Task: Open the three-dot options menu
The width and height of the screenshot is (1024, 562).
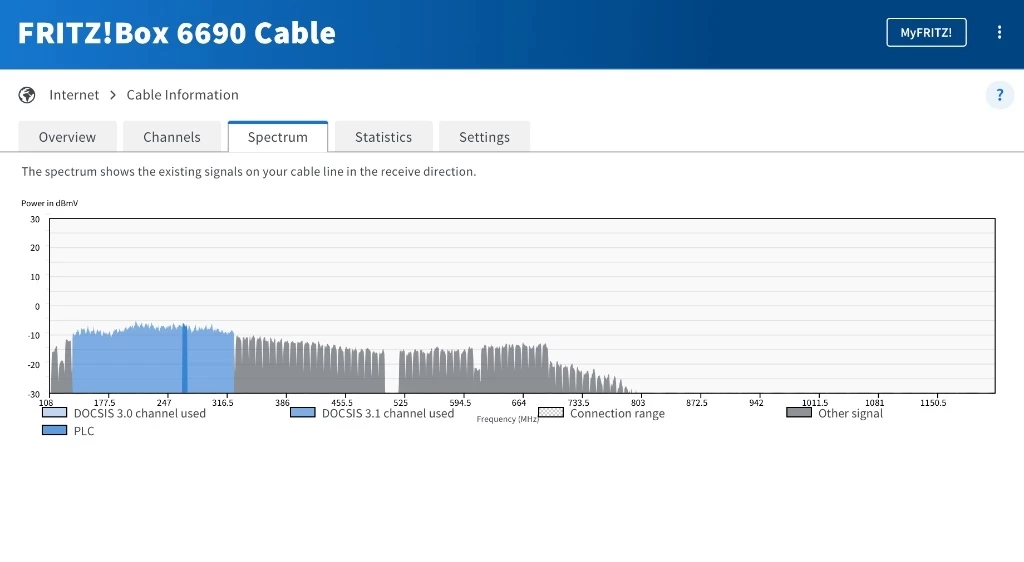Action: [x=999, y=32]
